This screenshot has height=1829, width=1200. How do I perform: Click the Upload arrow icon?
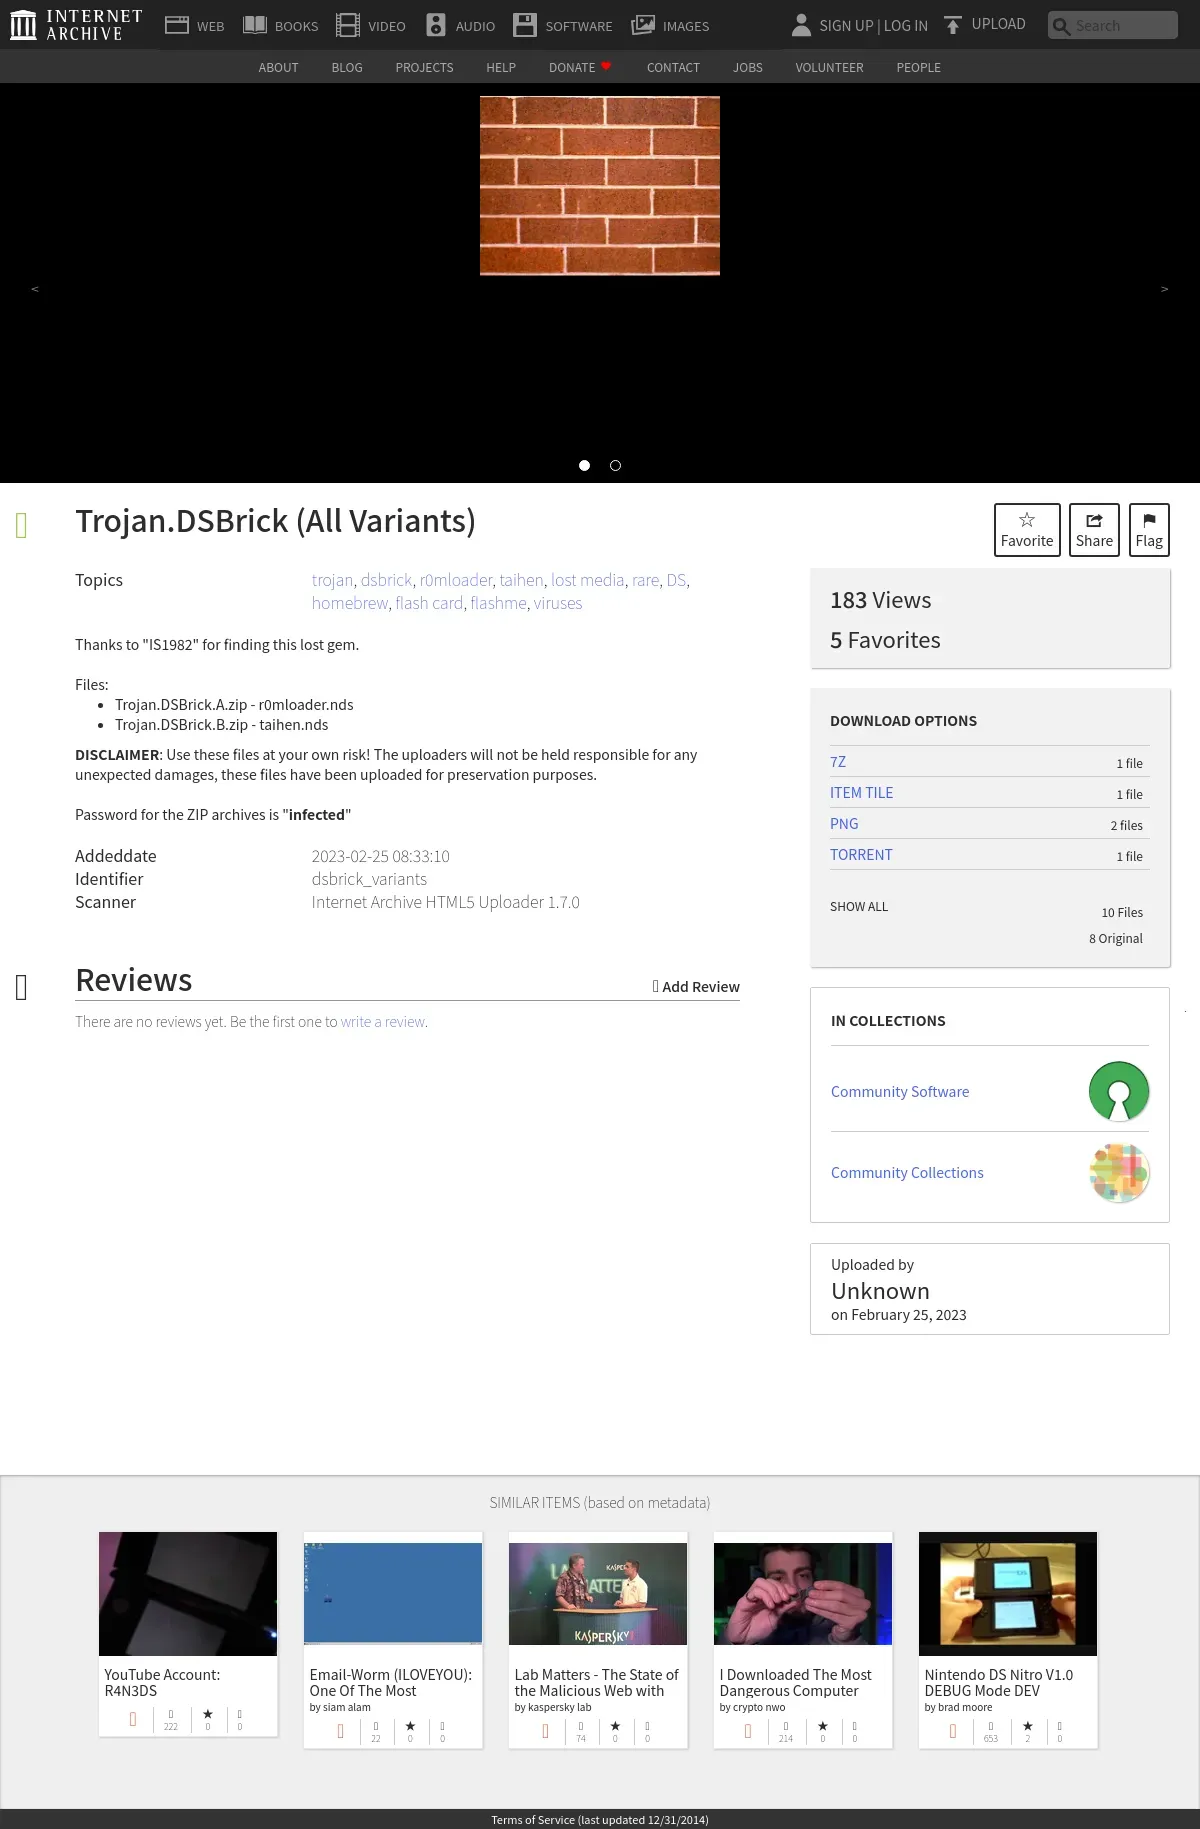pyautogui.click(x=953, y=25)
